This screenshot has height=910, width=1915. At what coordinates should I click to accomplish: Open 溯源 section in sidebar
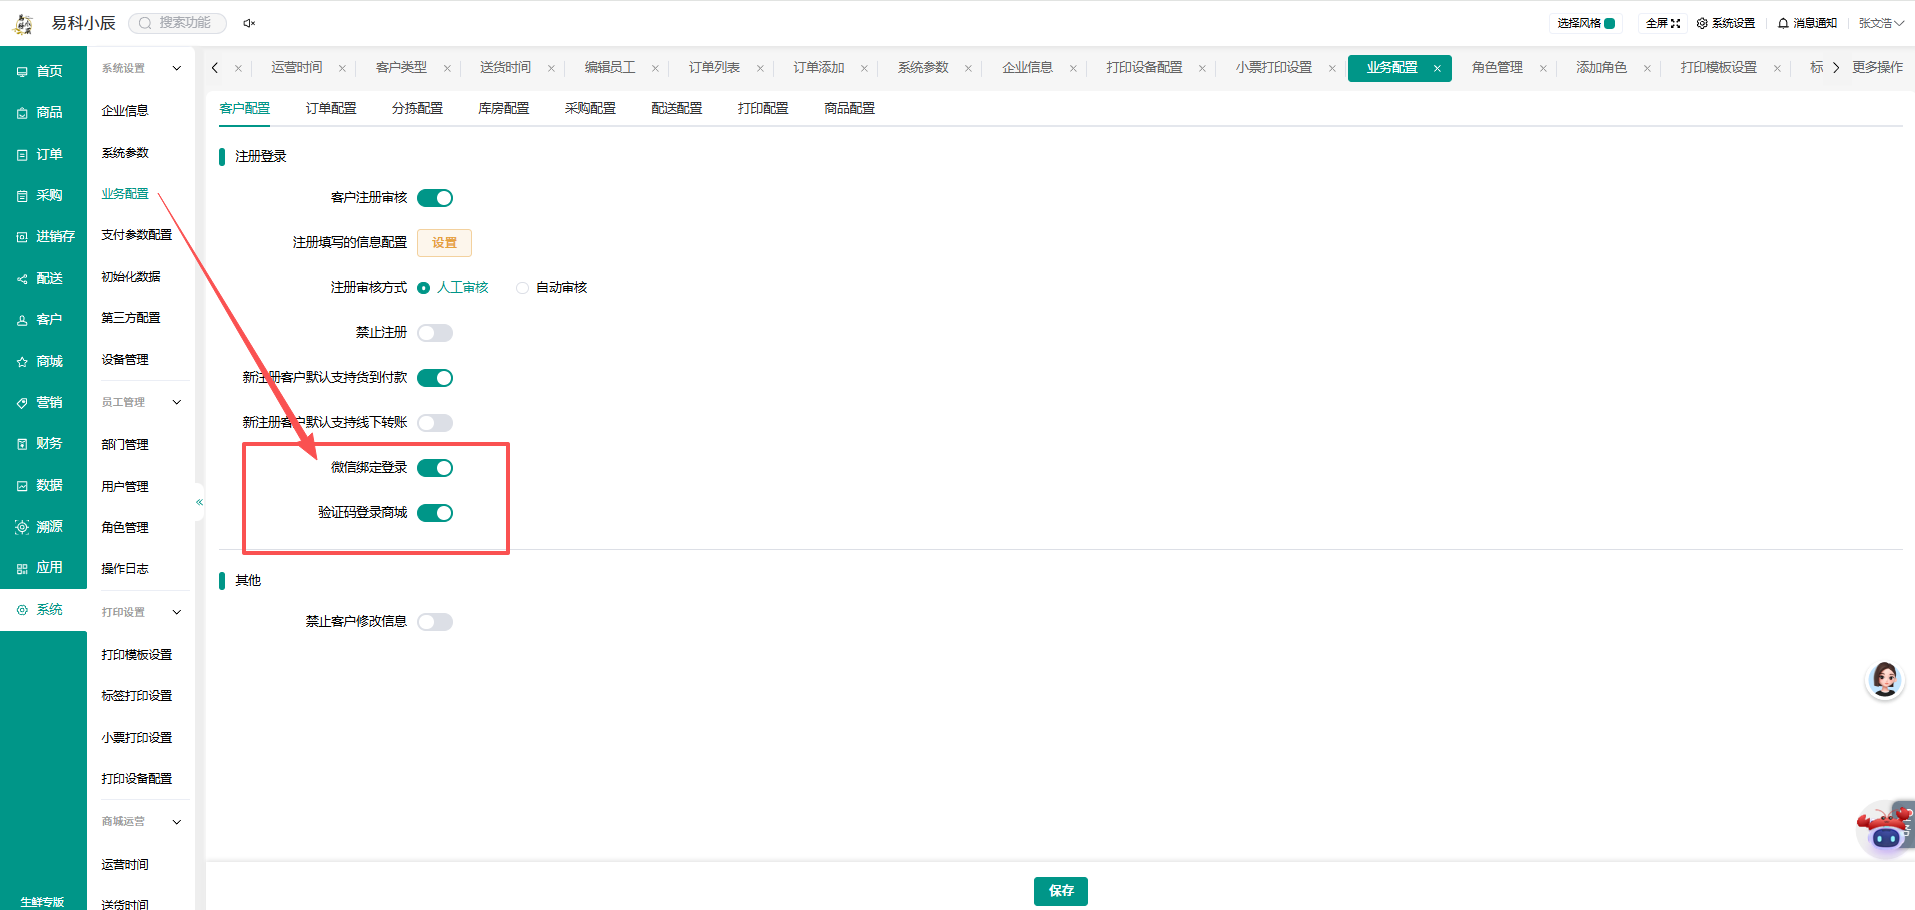42,526
